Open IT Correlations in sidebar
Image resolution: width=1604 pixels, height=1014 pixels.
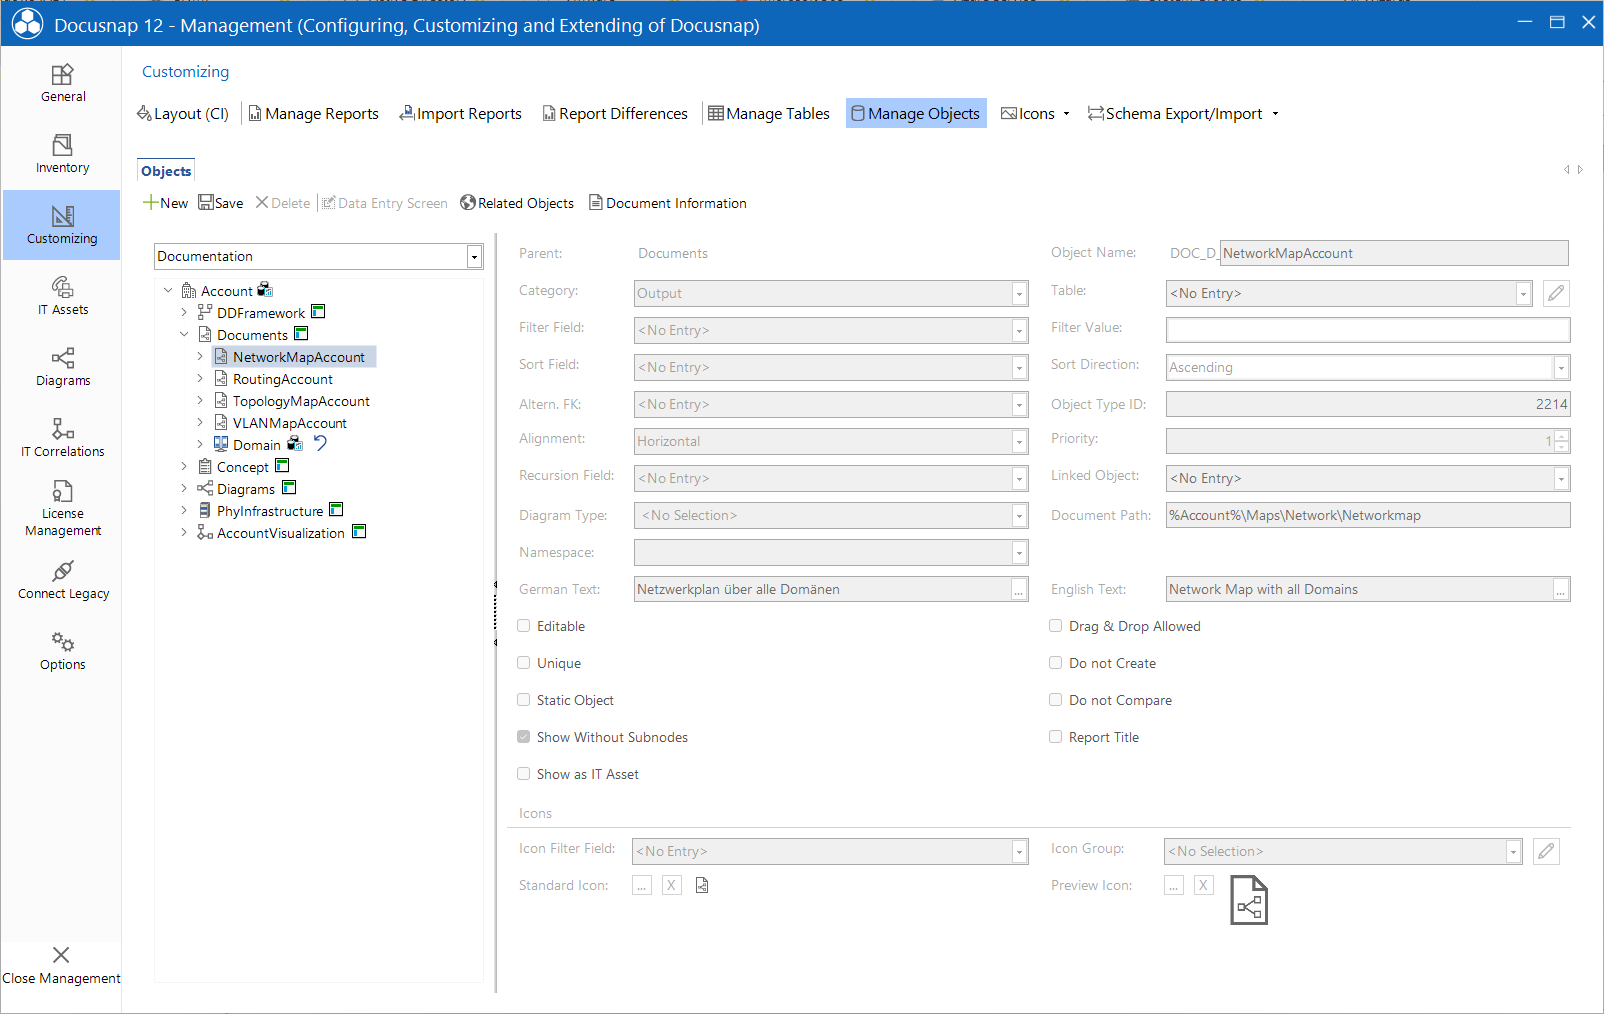(62, 439)
